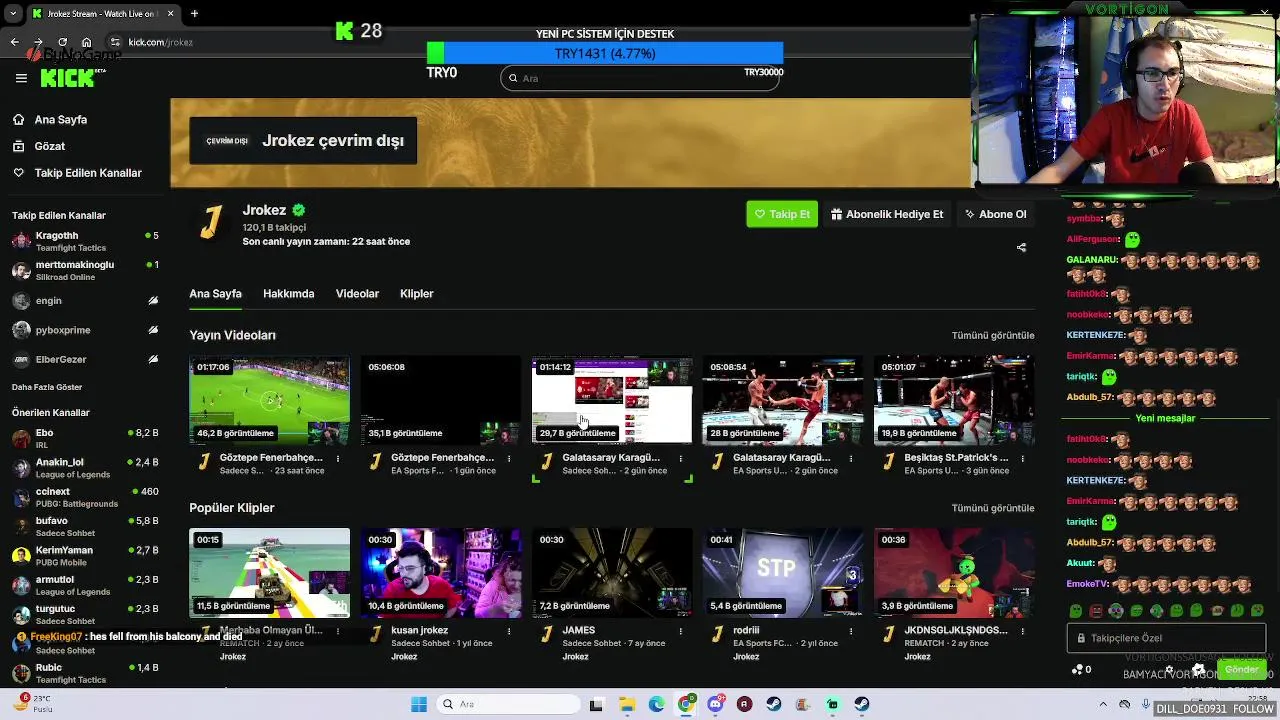Click the green KICK logo
This screenshot has width=1280, height=720.
click(x=68, y=78)
